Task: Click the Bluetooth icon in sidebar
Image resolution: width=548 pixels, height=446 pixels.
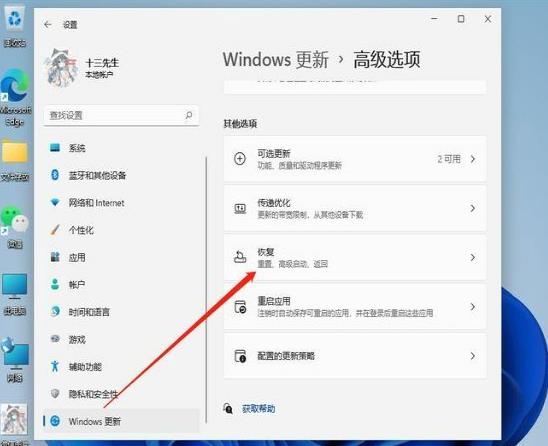Action: coord(55,175)
